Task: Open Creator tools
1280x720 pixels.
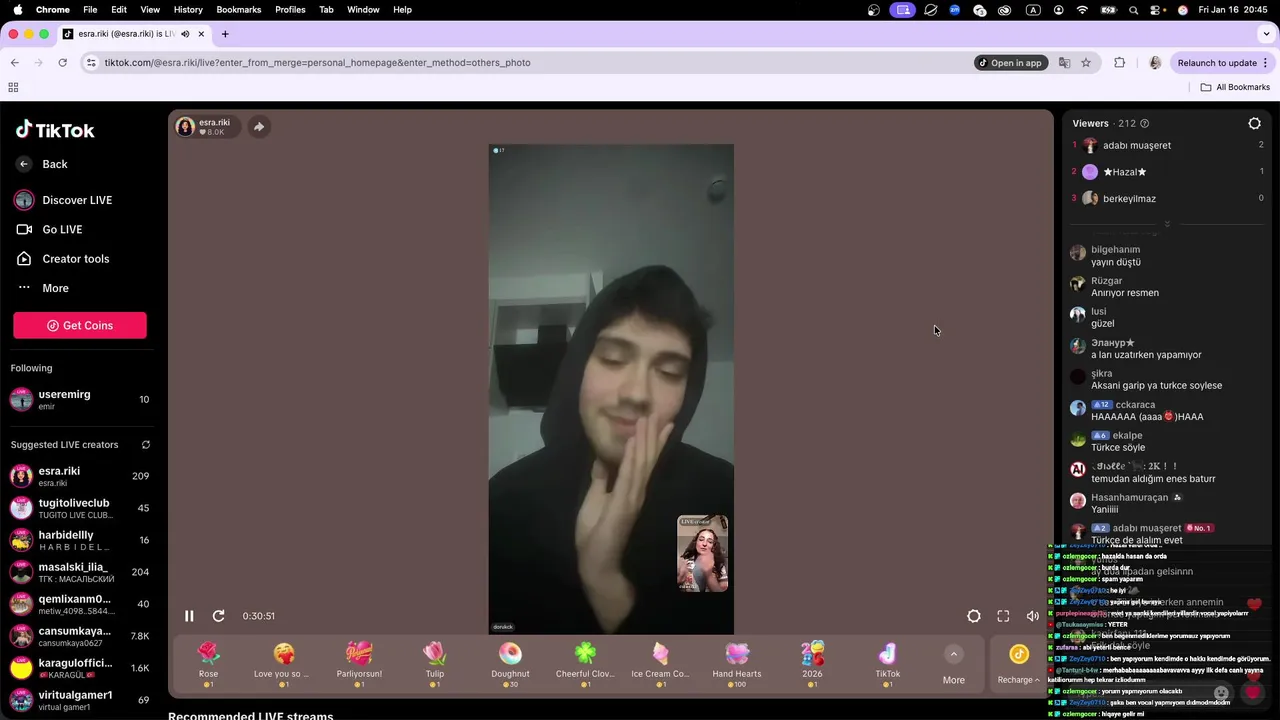Action: 63,259
